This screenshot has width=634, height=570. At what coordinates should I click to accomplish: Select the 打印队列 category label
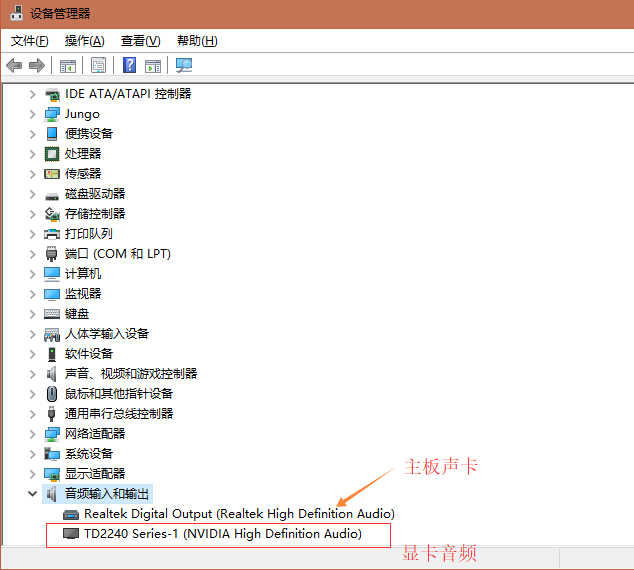click(89, 234)
